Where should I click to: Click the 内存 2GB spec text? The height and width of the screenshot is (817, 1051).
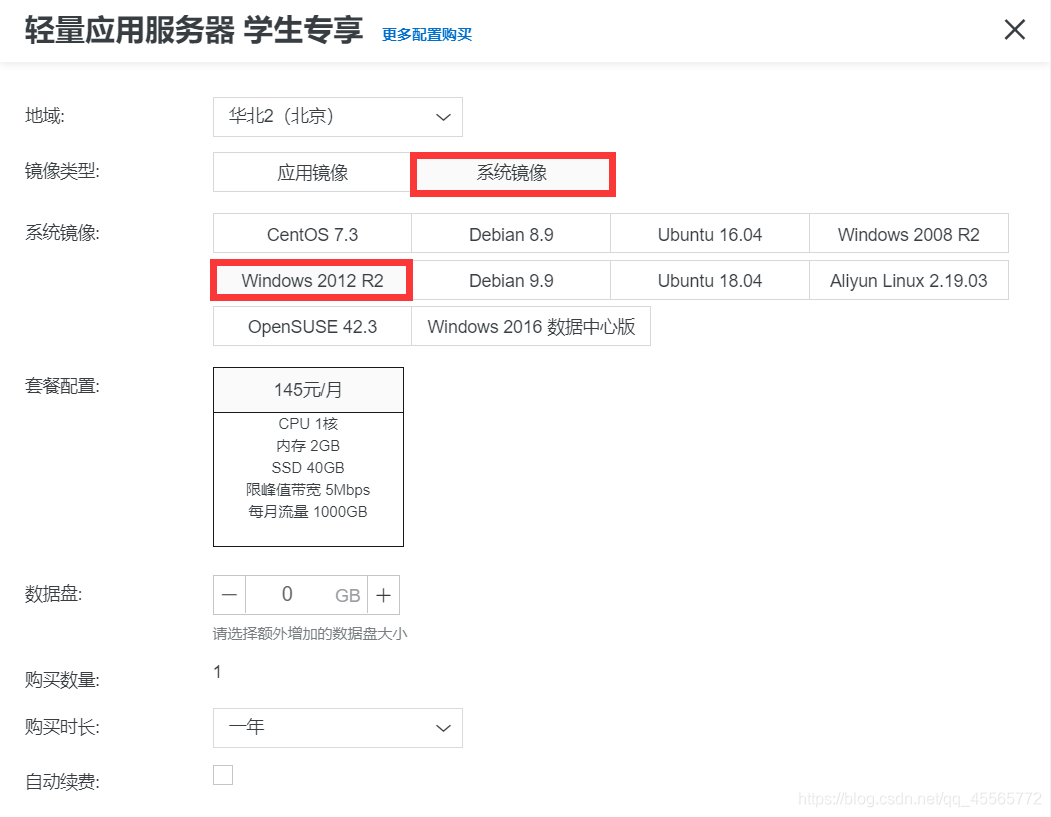(x=308, y=446)
